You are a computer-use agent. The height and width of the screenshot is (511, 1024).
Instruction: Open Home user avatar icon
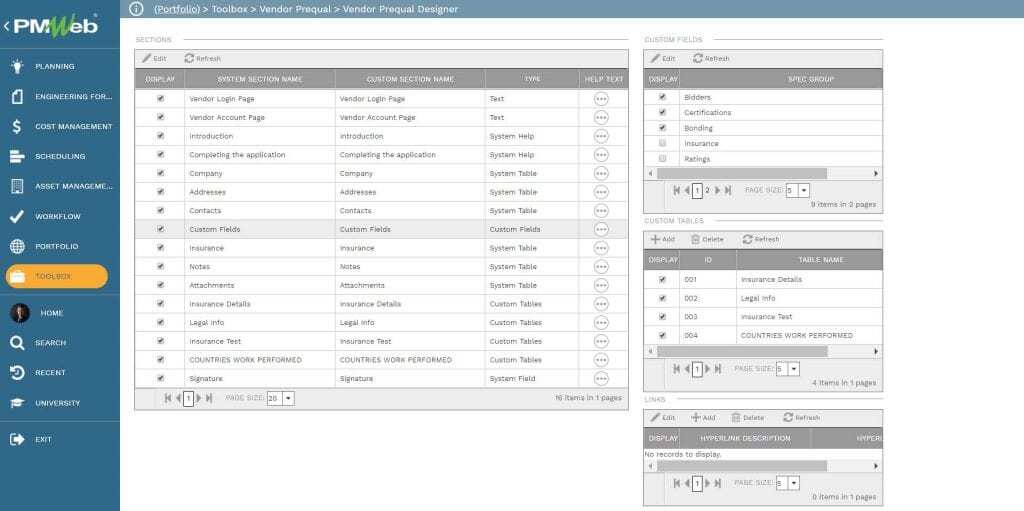[20, 313]
